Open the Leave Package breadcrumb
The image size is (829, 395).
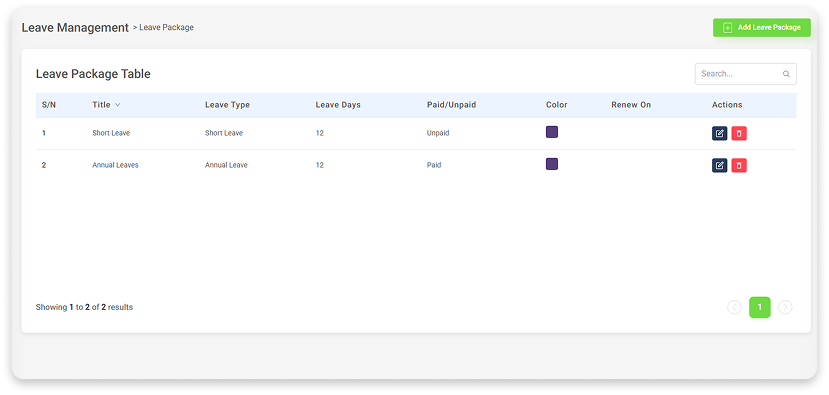coord(167,27)
